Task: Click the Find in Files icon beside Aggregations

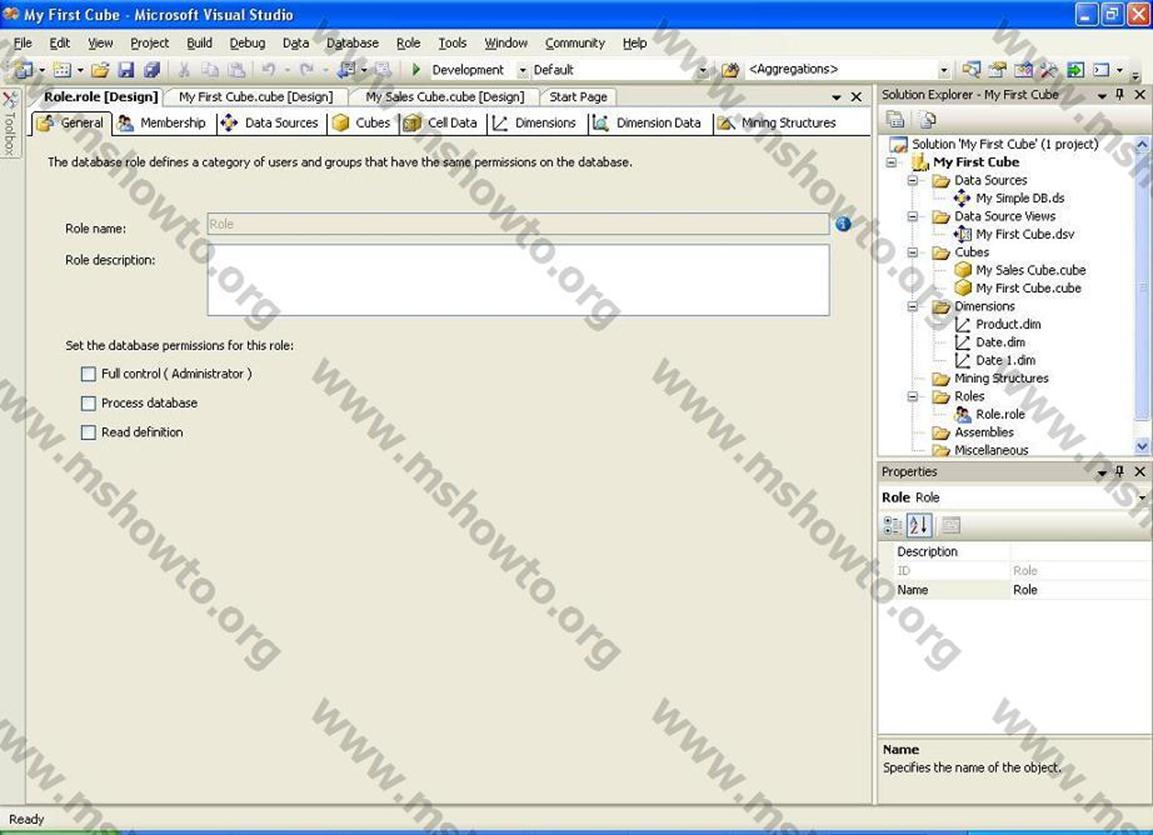Action: pos(730,70)
